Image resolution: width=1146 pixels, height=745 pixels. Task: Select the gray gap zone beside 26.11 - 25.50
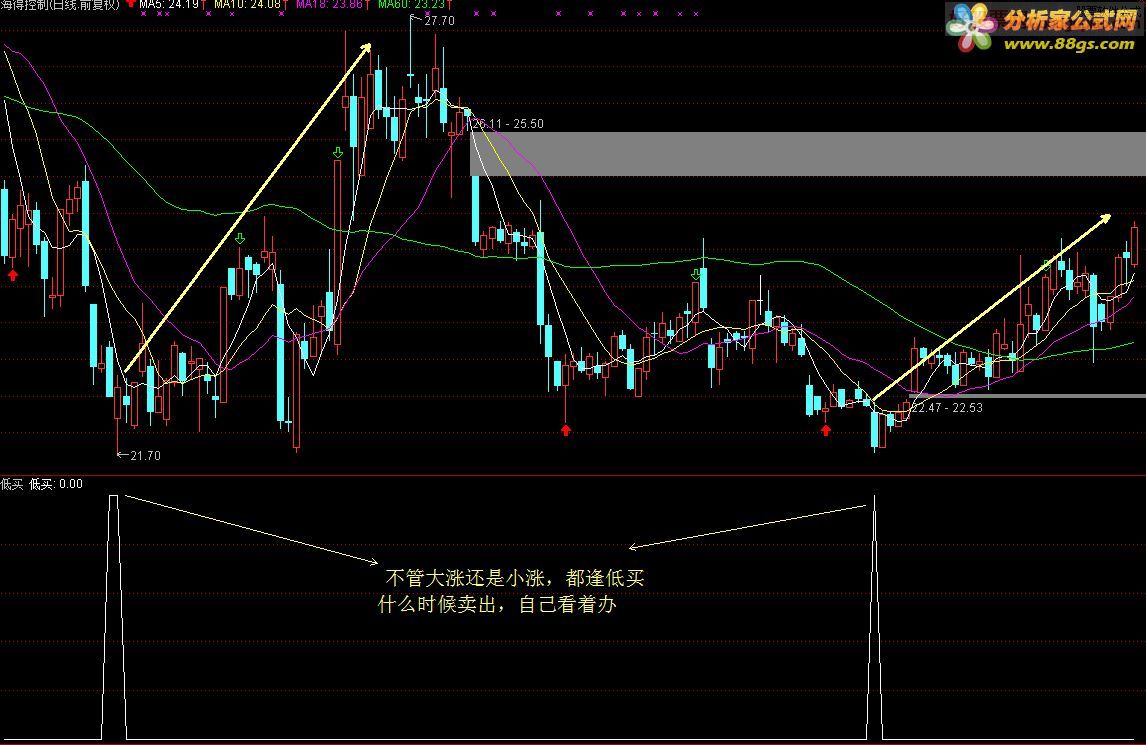pyautogui.click(x=808, y=154)
